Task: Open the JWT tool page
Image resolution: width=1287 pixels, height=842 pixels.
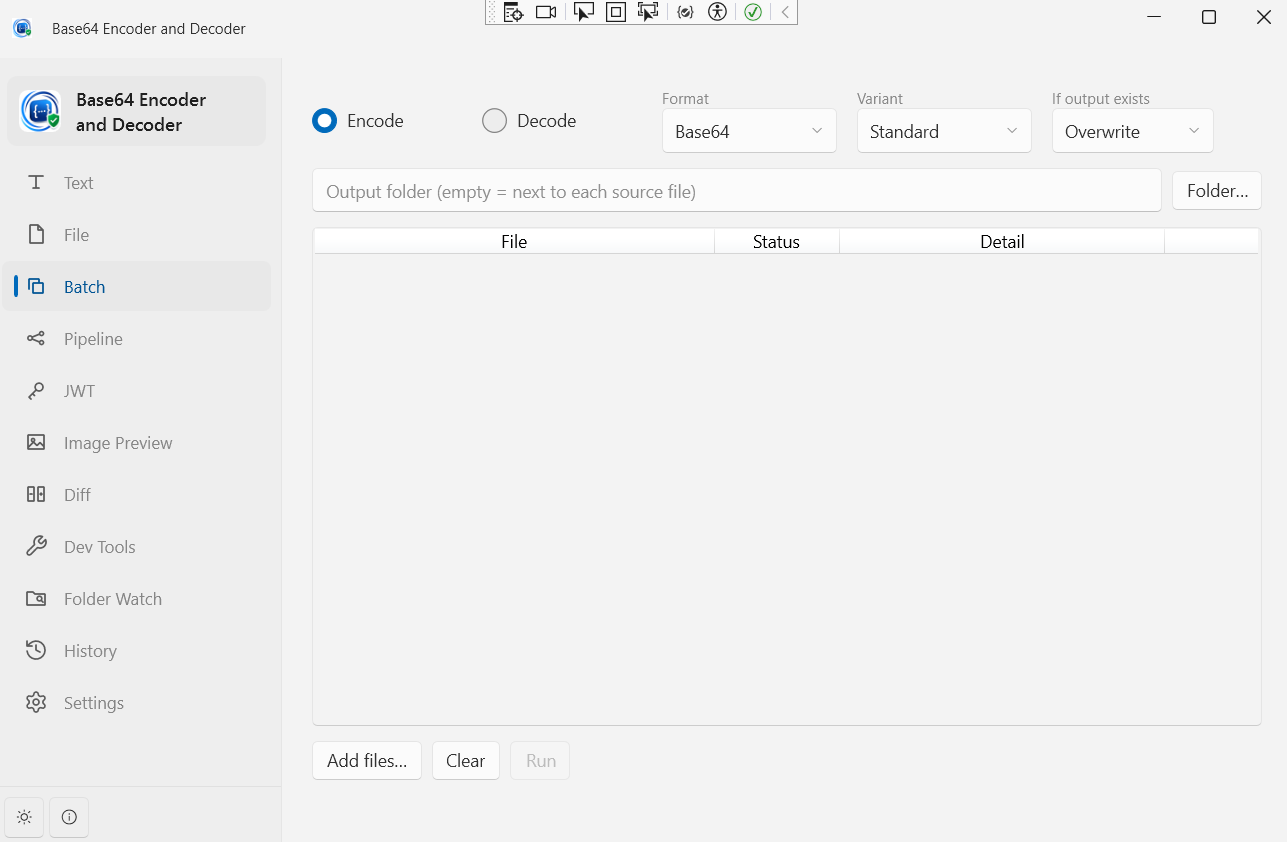Action: (x=136, y=391)
